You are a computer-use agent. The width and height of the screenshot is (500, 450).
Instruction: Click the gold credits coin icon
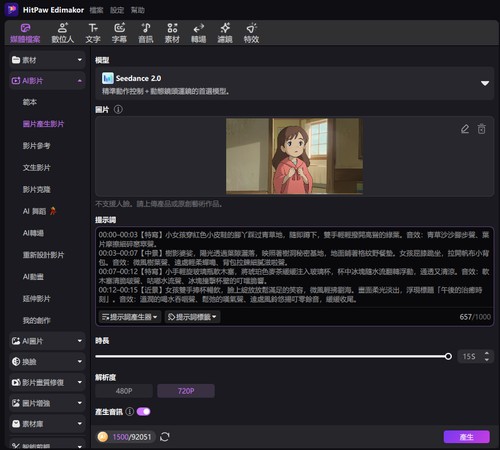click(x=103, y=437)
